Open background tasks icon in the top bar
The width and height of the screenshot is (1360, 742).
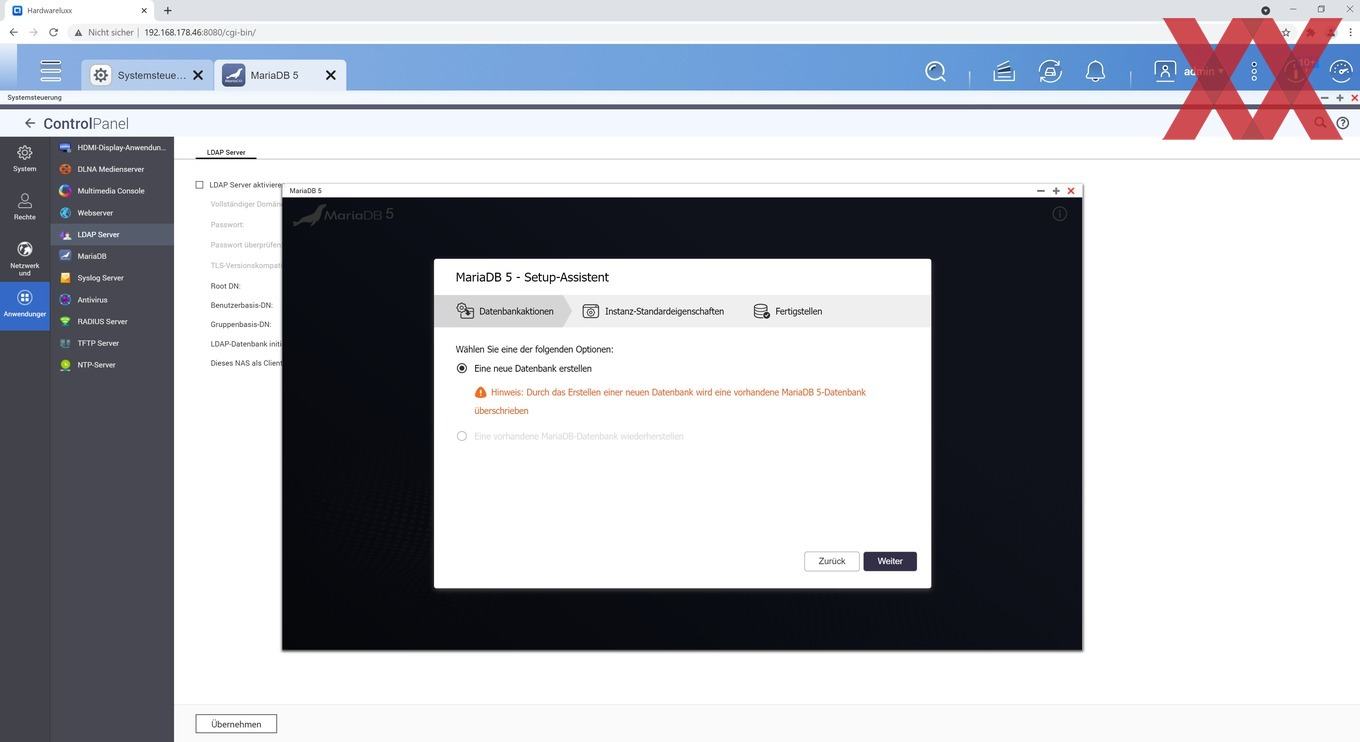tap(1004, 72)
